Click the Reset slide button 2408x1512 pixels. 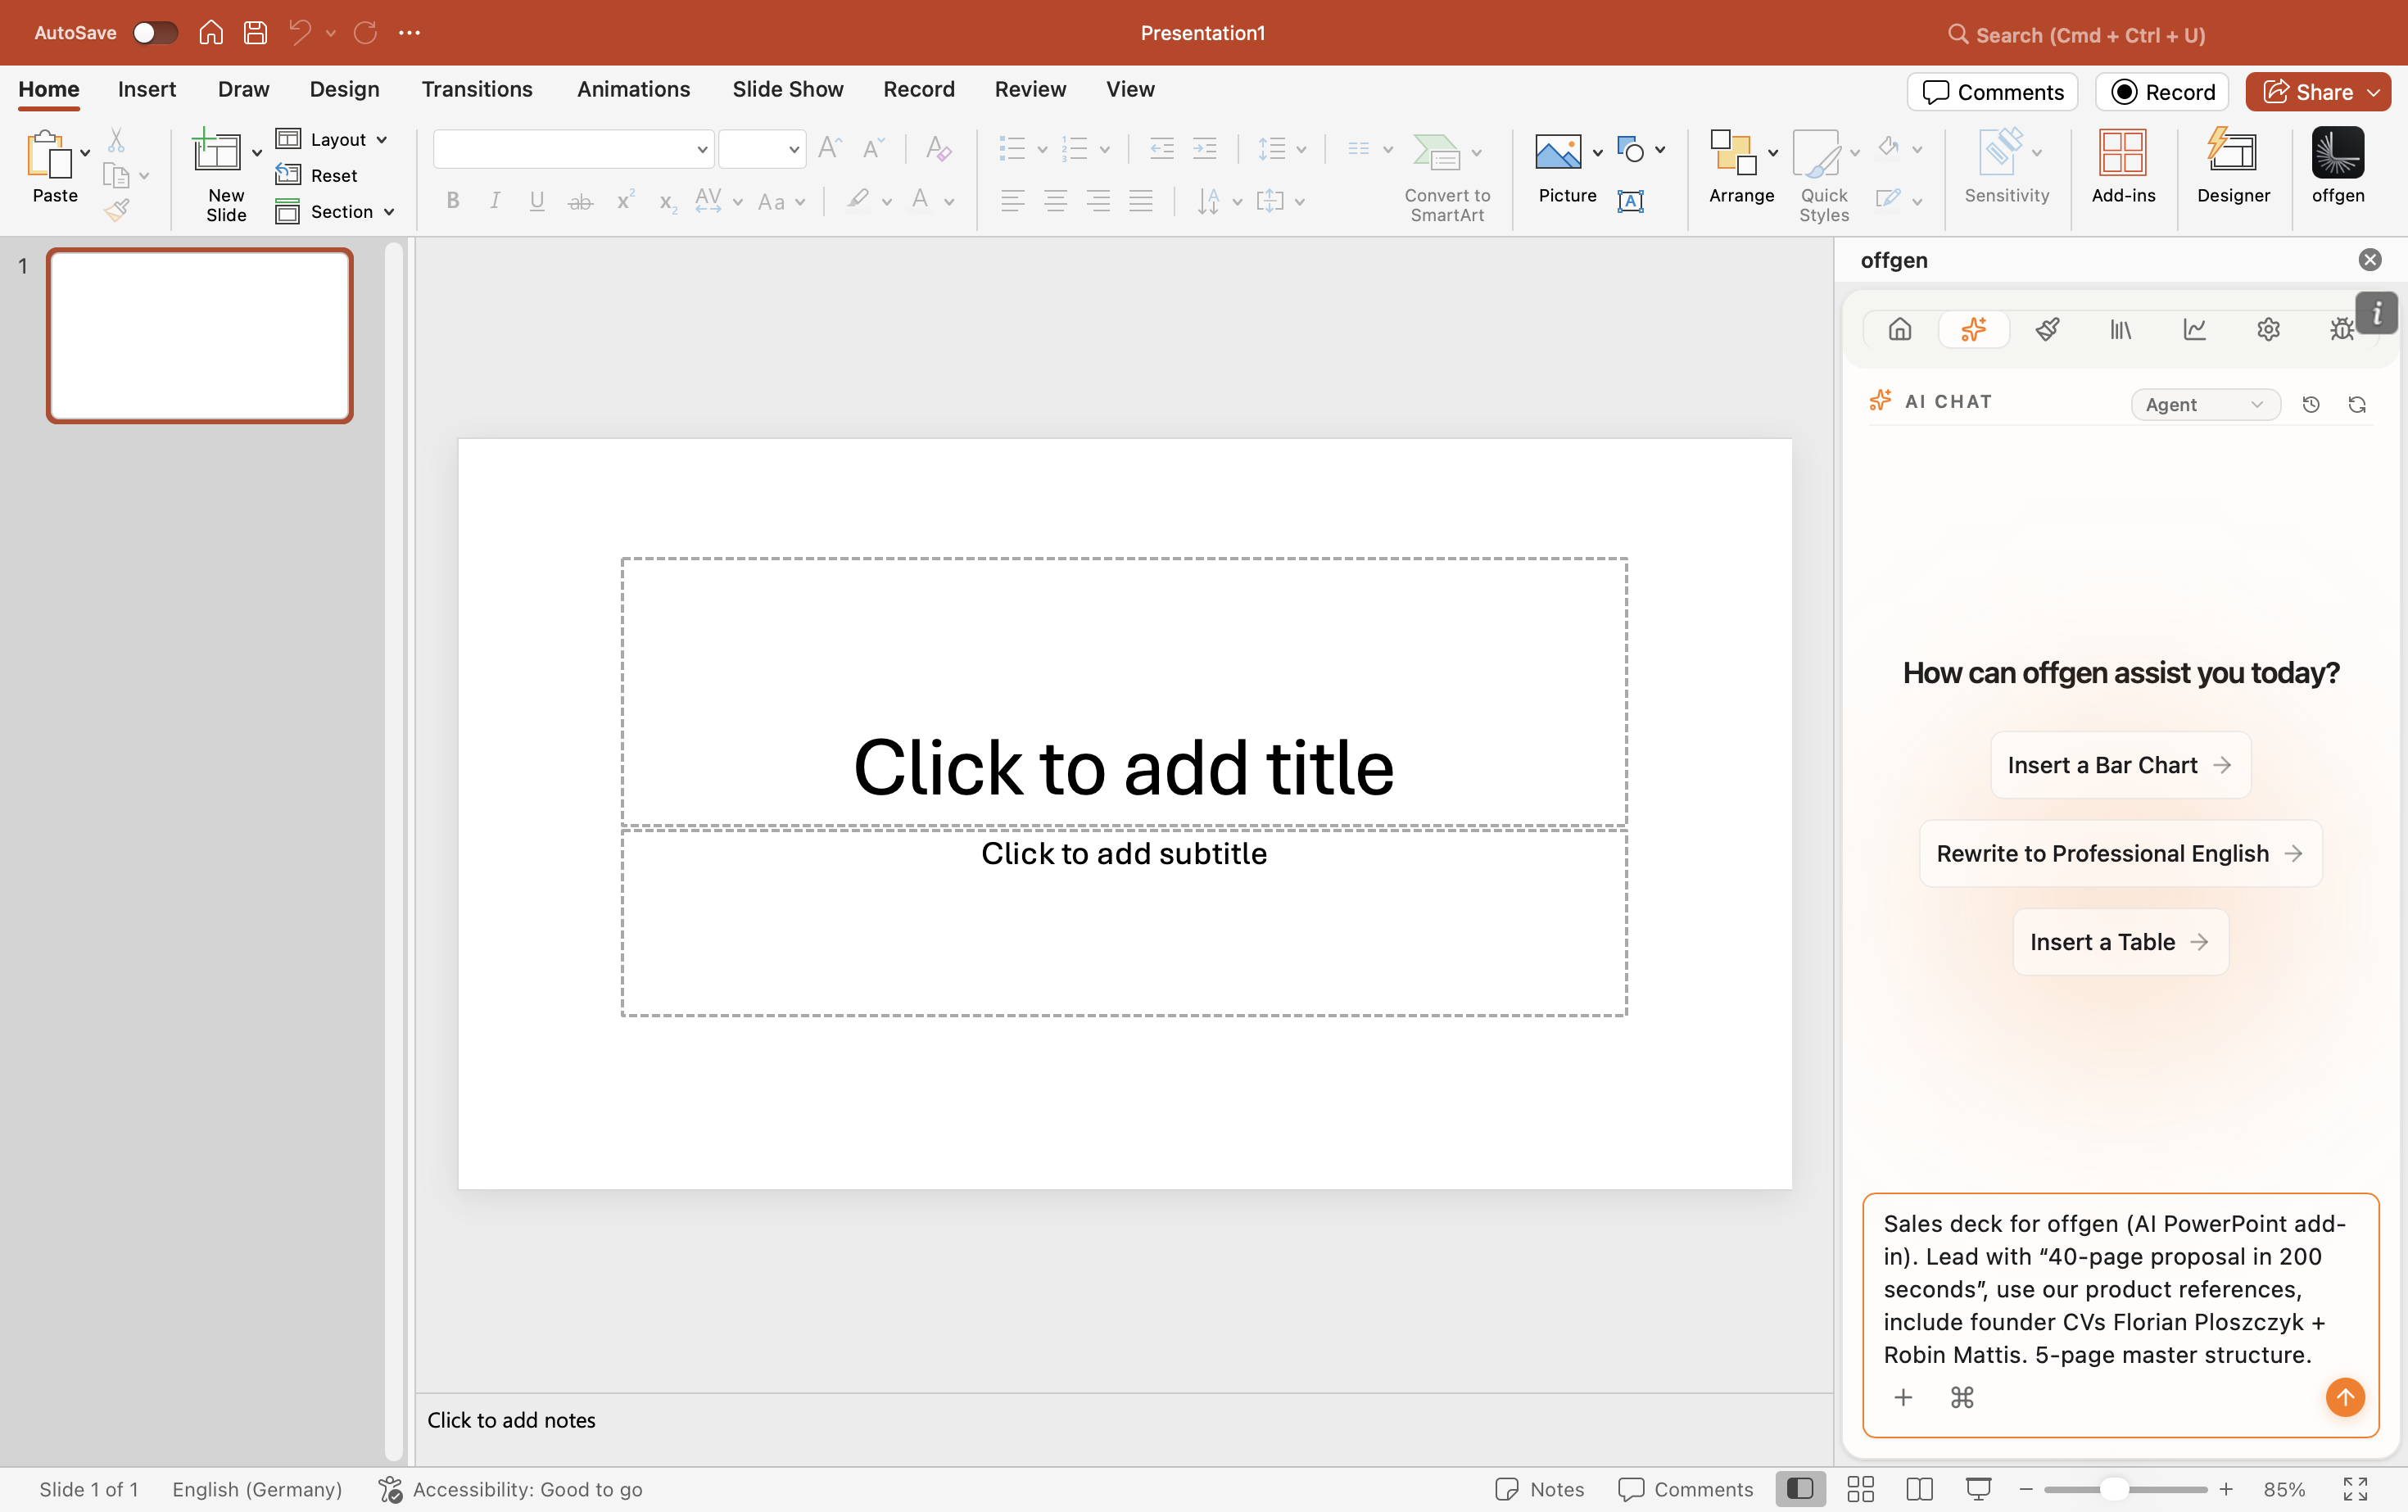pos(317,175)
